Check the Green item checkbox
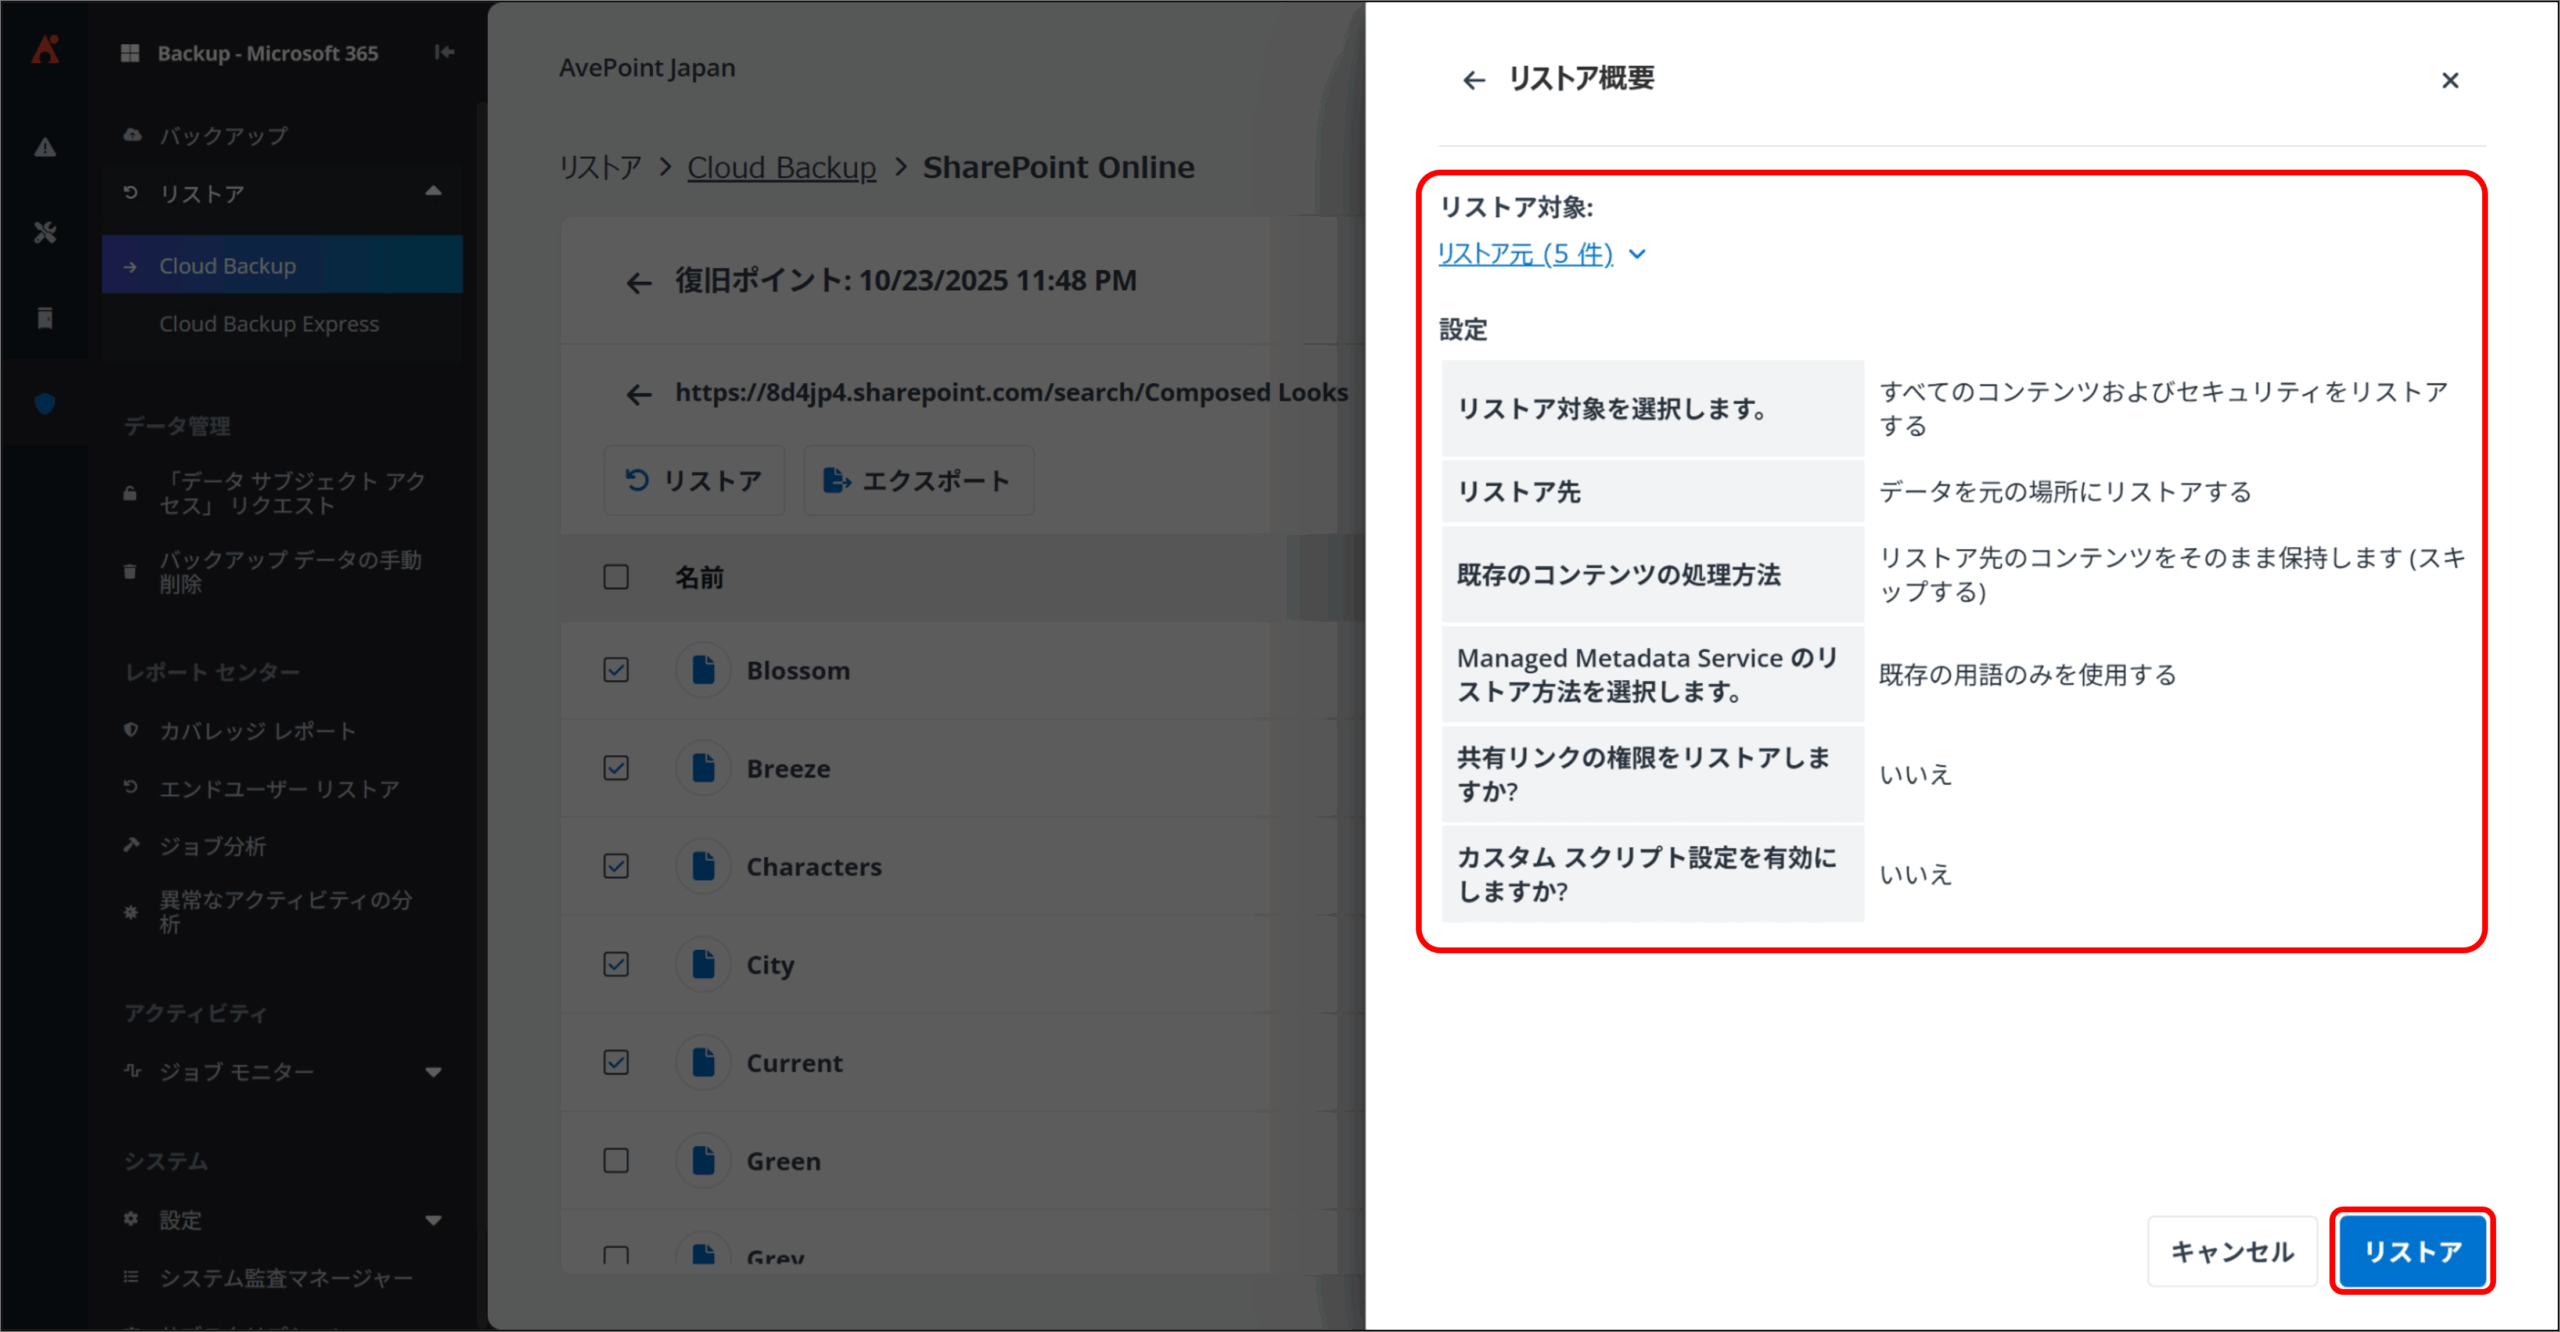This screenshot has width=2560, height=1332. pyautogui.click(x=616, y=1160)
